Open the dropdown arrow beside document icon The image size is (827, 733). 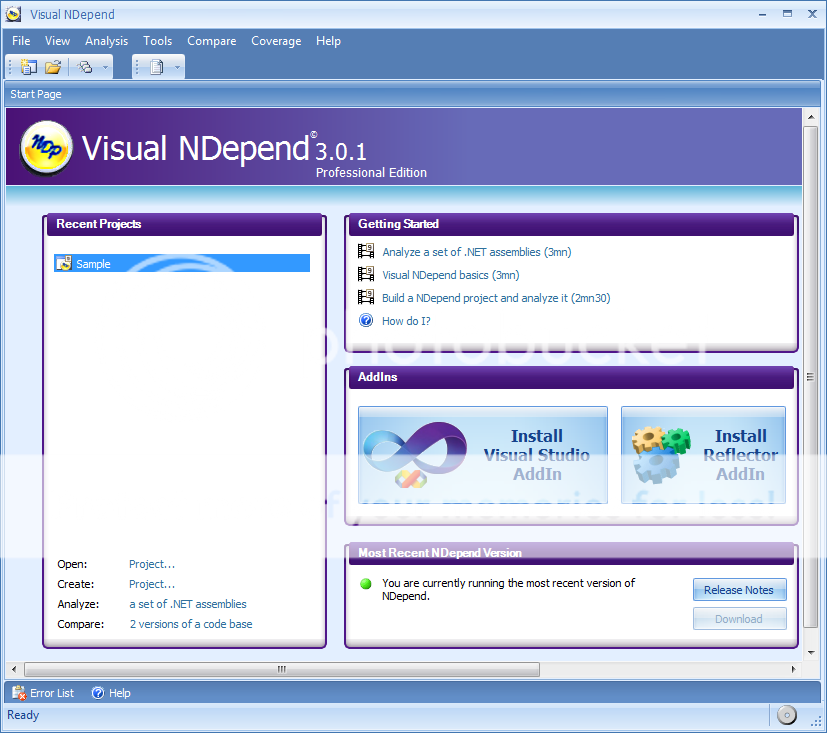tap(177, 67)
